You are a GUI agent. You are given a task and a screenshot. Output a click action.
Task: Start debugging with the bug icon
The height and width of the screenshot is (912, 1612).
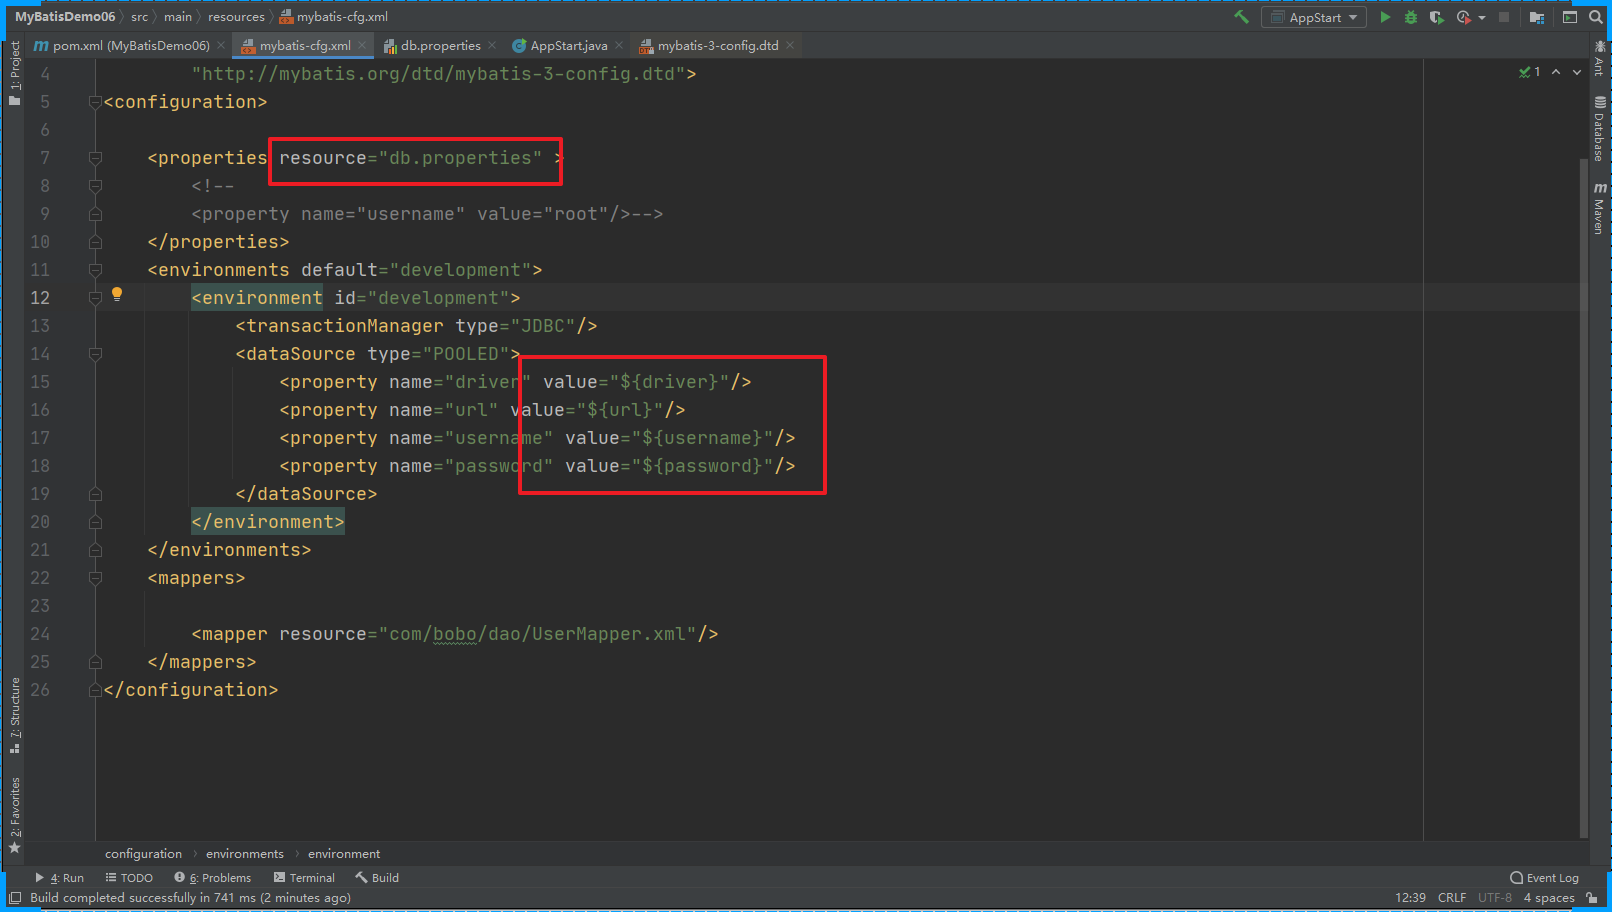[x=1411, y=17]
